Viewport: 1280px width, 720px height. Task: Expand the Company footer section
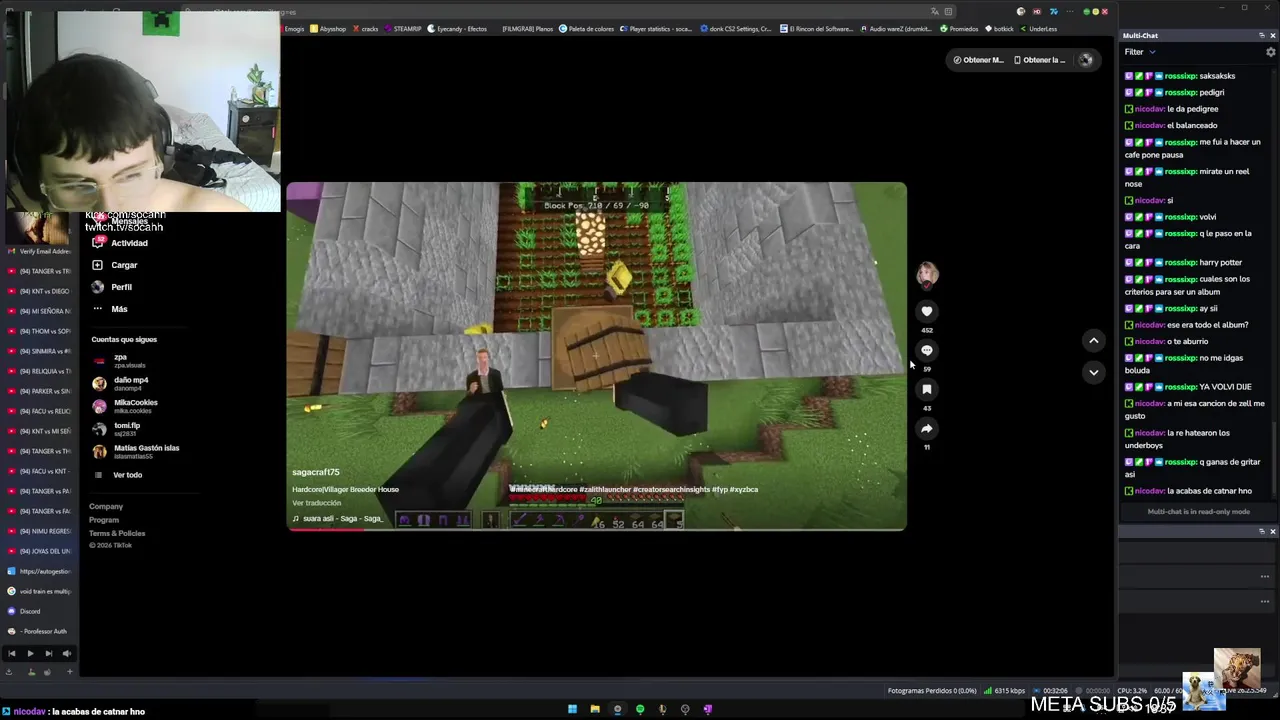point(106,506)
